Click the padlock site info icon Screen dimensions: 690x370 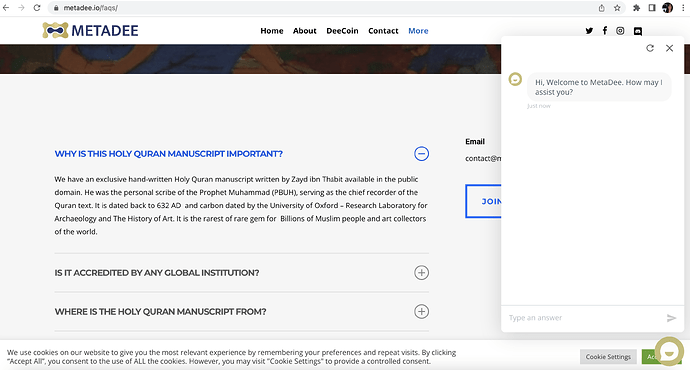tap(56, 8)
